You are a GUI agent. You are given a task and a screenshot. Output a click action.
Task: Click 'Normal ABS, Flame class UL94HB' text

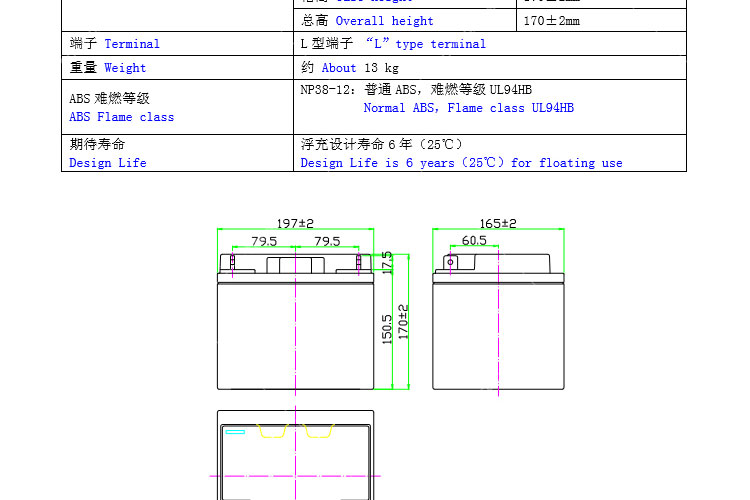(x=468, y=108)
